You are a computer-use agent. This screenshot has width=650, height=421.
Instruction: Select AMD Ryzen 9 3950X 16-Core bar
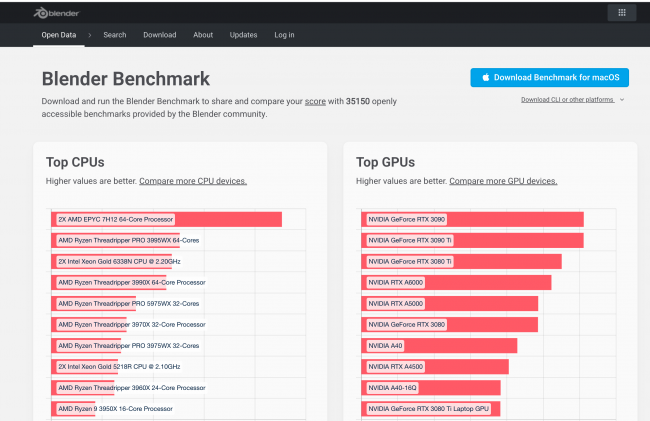pyautogui.click(x=73, y=409)
